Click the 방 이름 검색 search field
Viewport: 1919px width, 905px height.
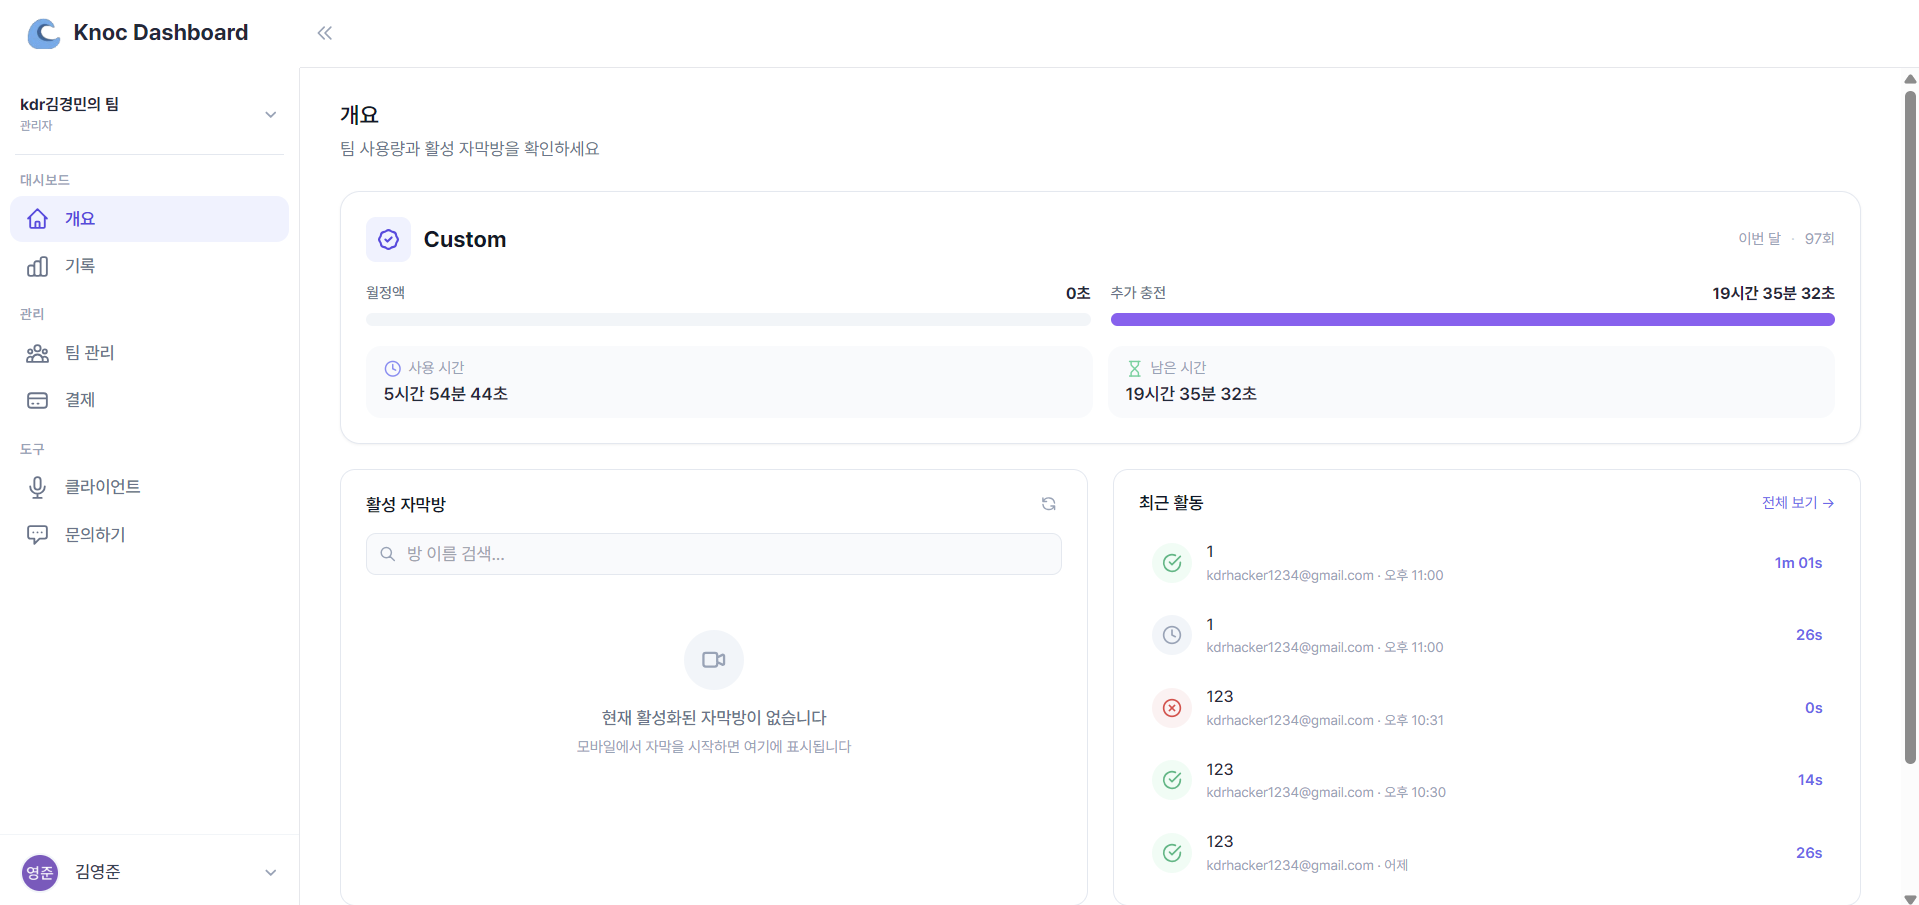coord(713,554)
